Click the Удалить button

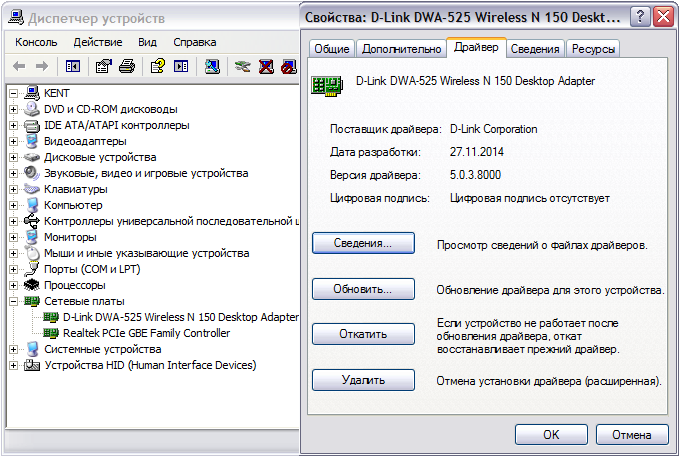pyautogui.click(x=363, y=380)
